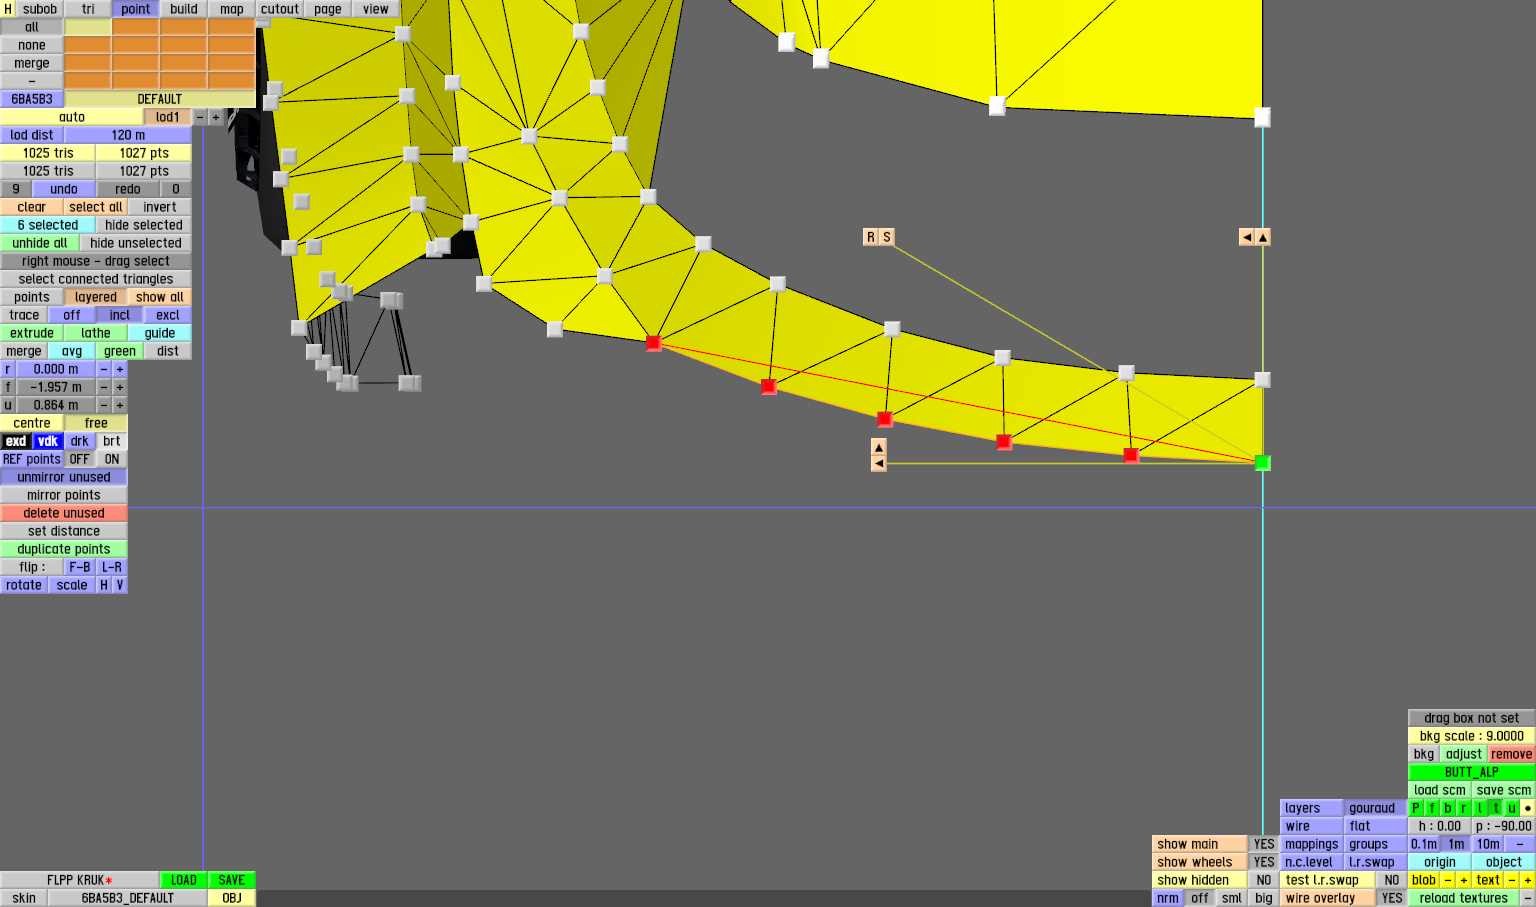Image resolution: width=1536 pixels, height=907 pixels.
Task: Turn REF points OFF
Action: [80, 459]
